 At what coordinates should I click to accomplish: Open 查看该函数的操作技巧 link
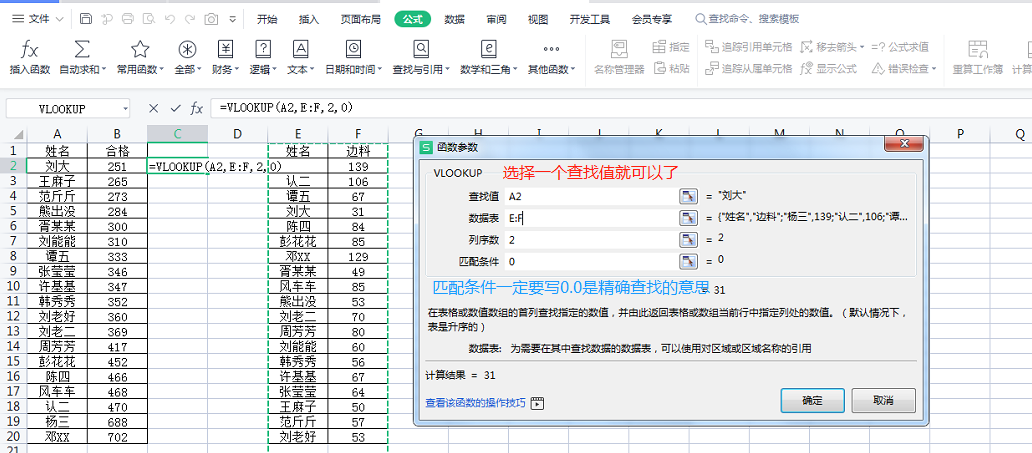pos(476,403)
